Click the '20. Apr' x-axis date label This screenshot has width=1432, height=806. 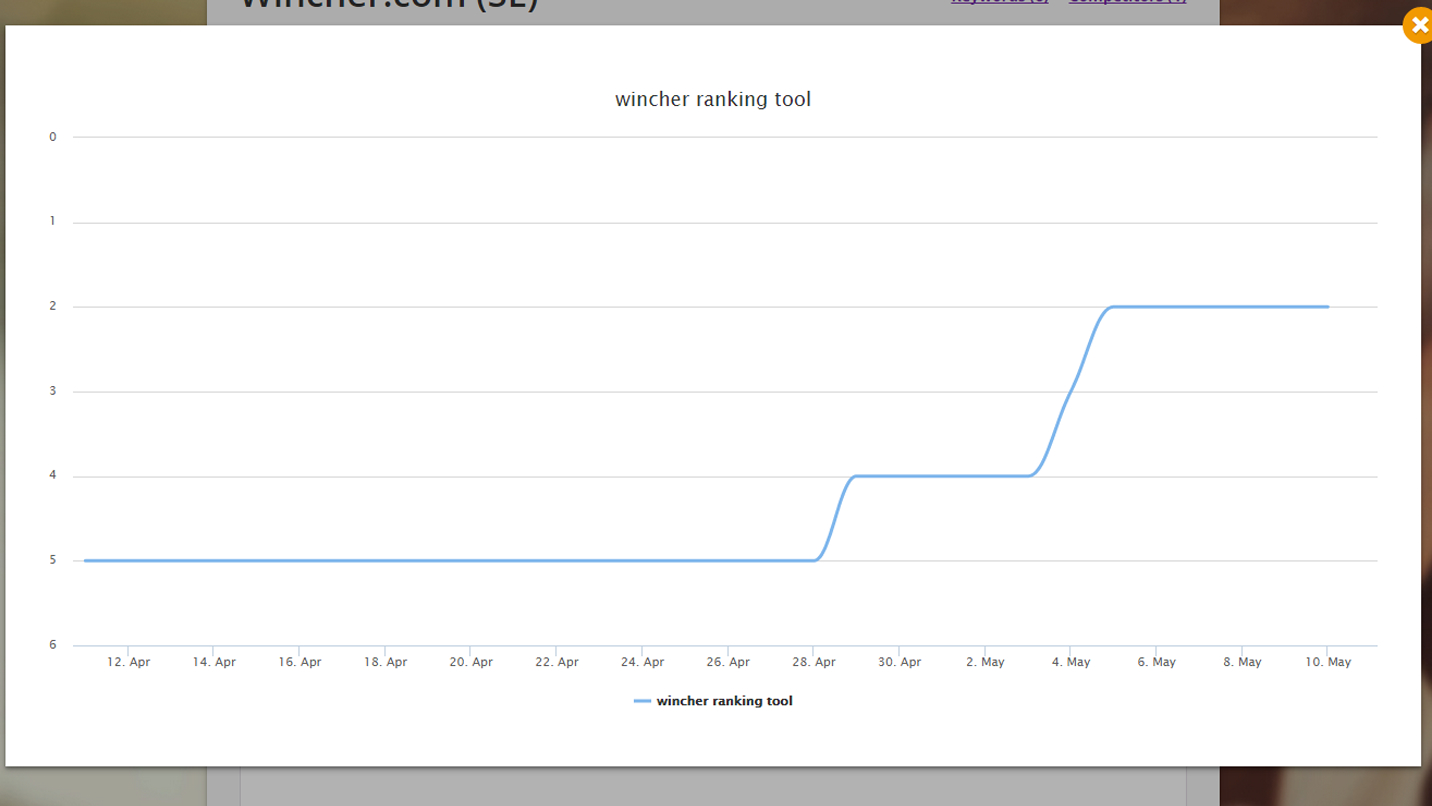click(x=471, y=662)
